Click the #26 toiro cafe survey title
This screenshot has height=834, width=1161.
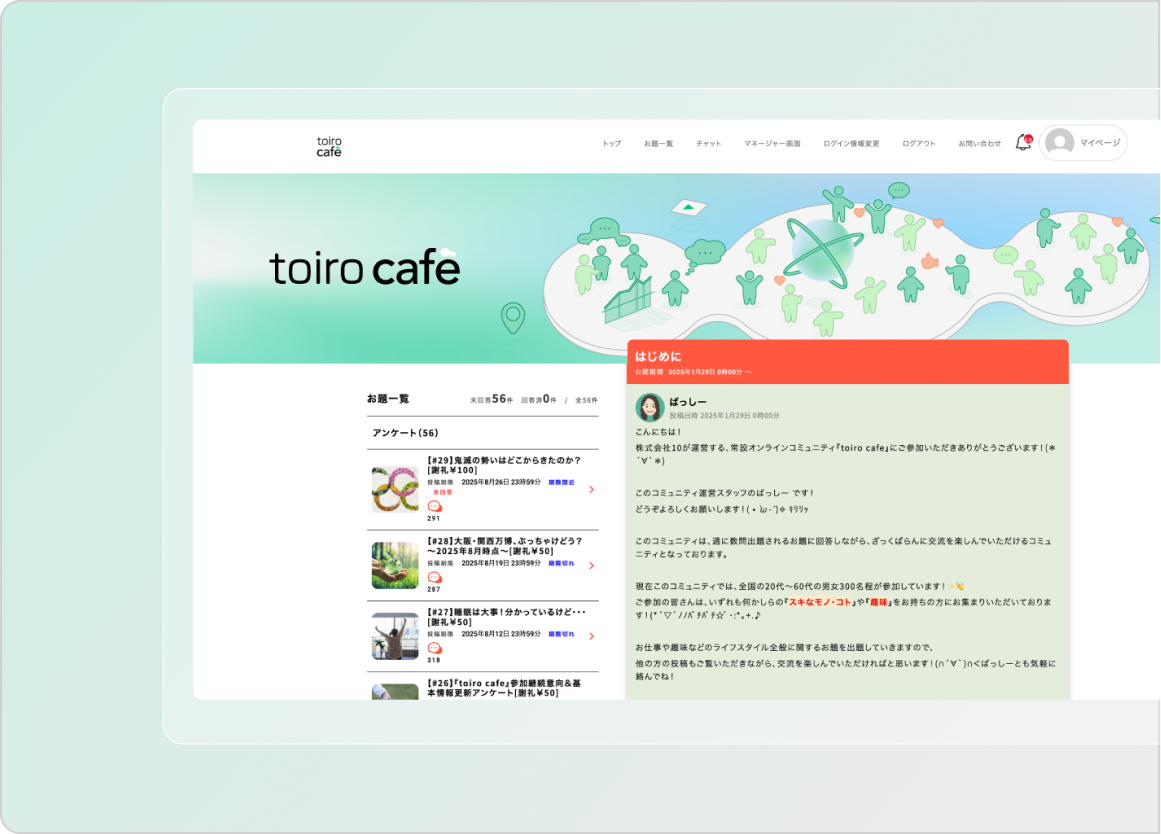click(x=504, y=687)
